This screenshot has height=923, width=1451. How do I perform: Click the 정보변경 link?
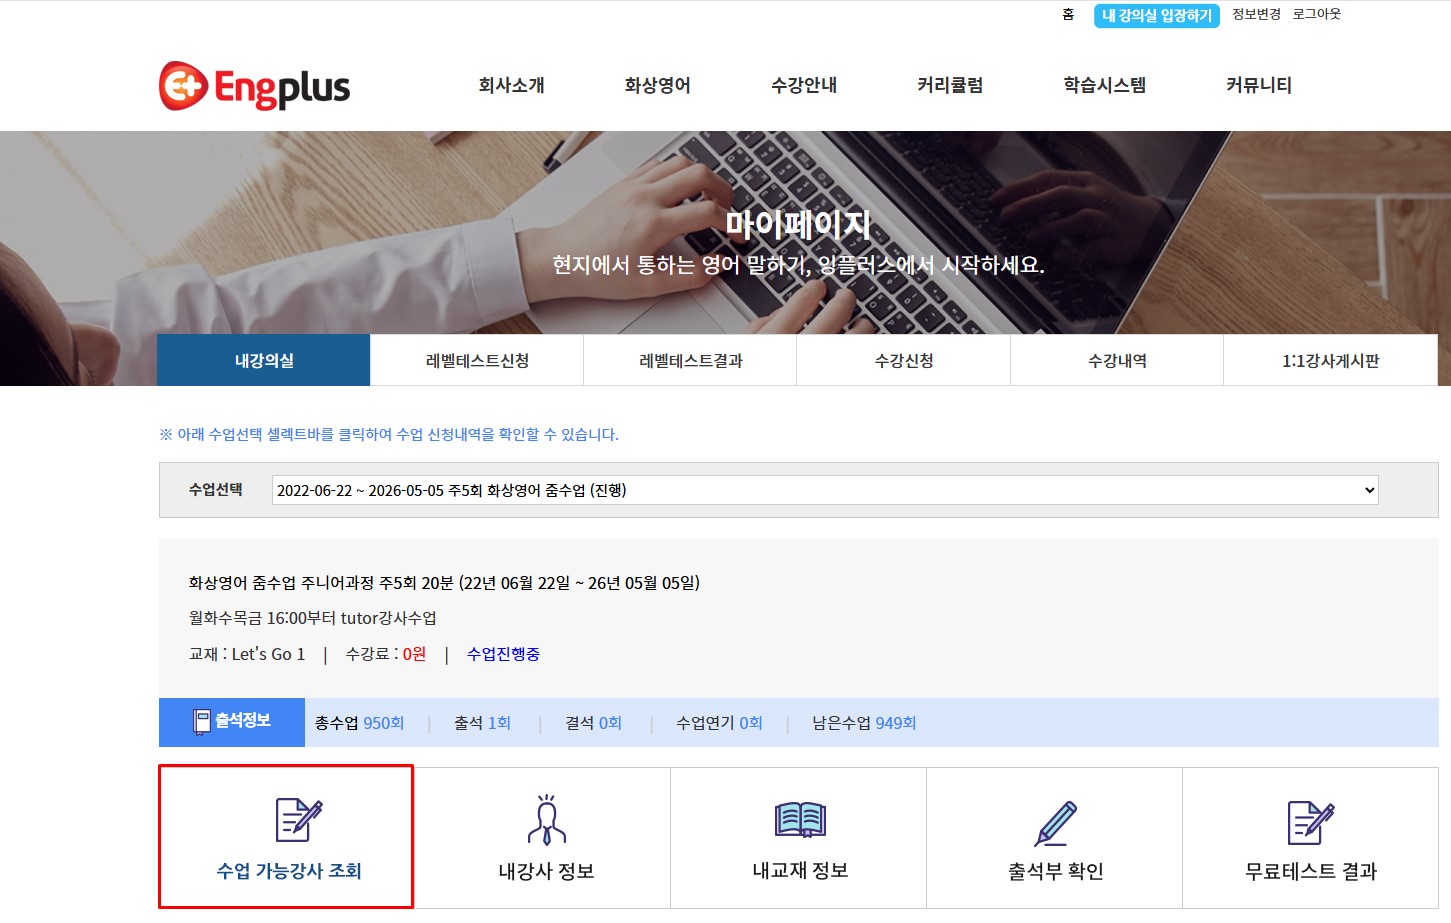(x=1256, y=14)
